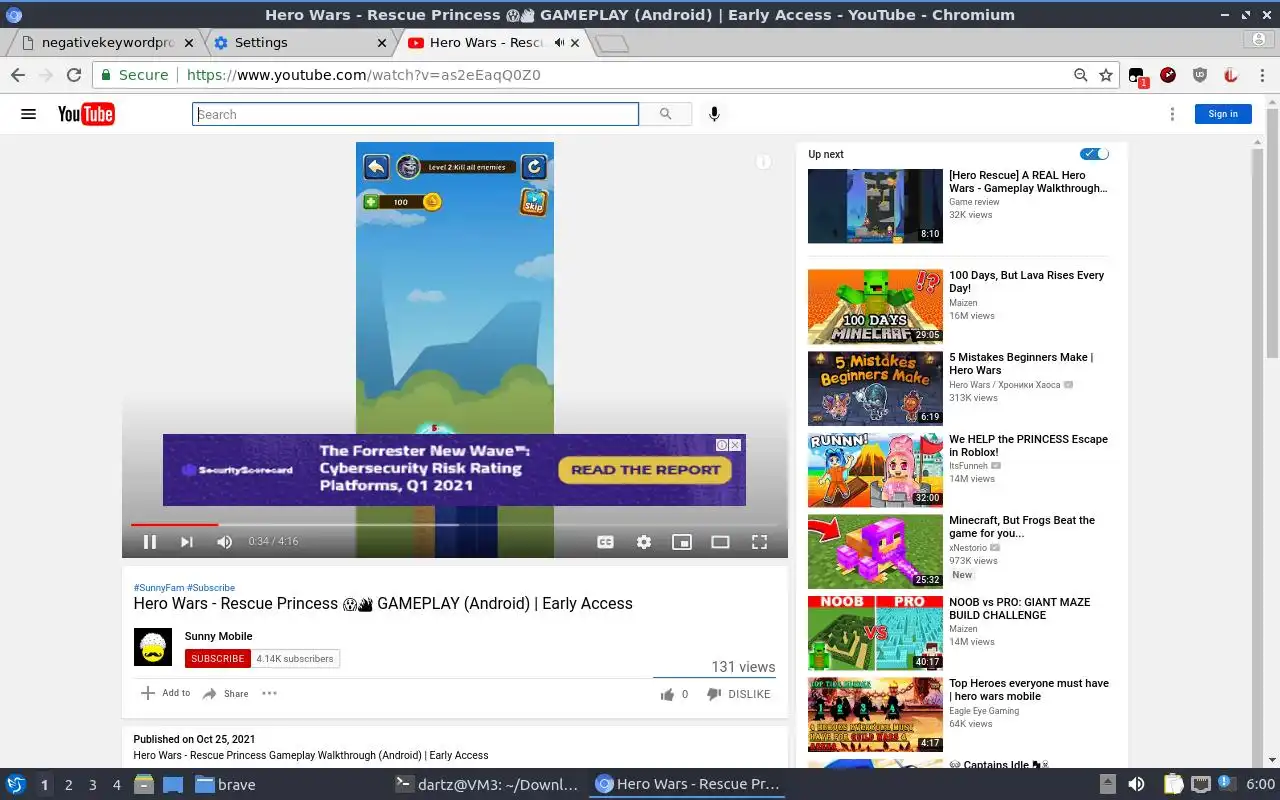1280x800 pixels.
Task: Open a new browser tab
Action: click(611, 43)
